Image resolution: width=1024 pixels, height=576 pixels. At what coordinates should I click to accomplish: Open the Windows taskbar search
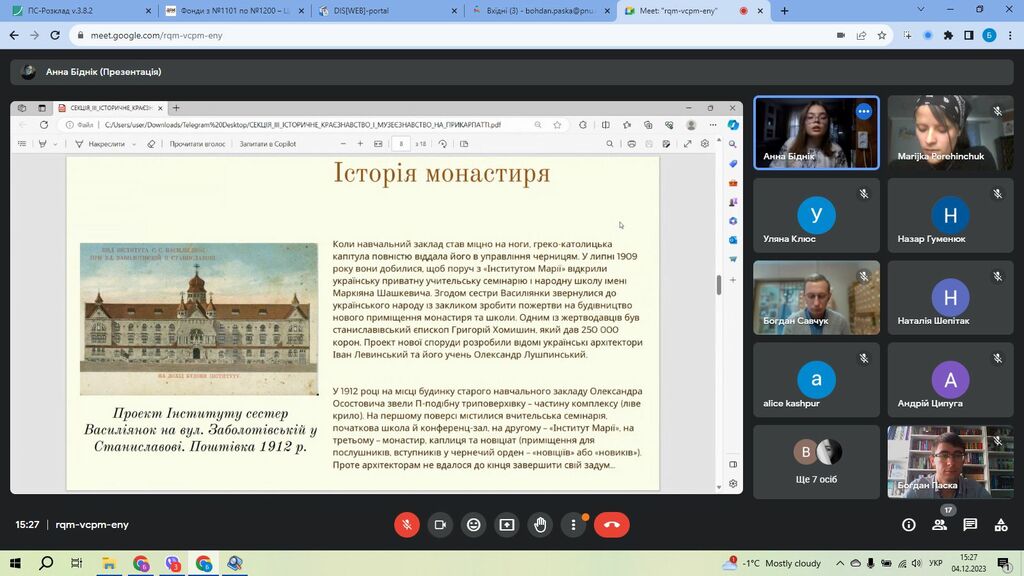pyautogui.click(x=46, y=563)
